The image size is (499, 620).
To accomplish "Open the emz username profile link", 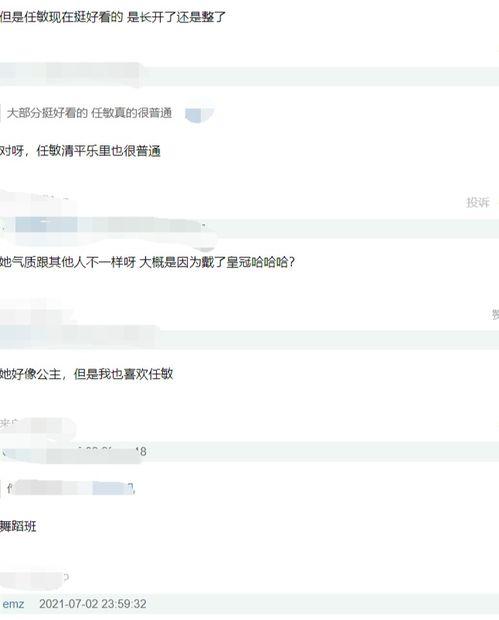I will click(x=13, y=604).
